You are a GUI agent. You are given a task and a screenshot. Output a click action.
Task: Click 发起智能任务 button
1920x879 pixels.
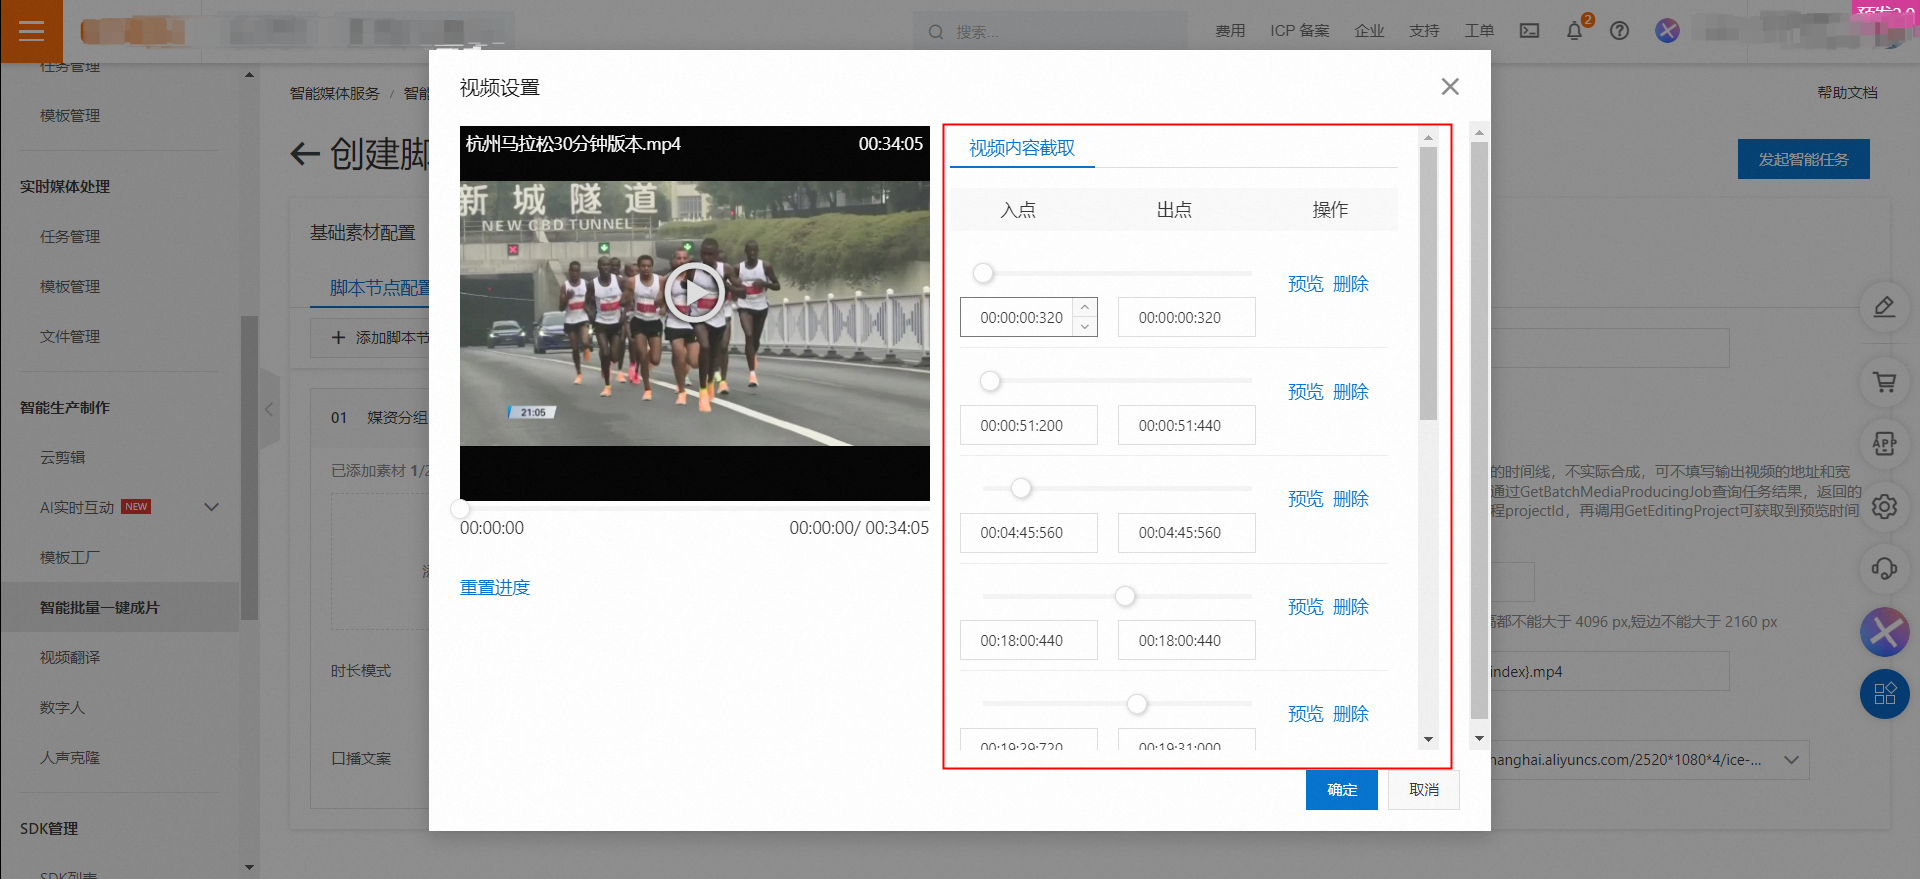pyautogui.click(x=1803, y=159)
